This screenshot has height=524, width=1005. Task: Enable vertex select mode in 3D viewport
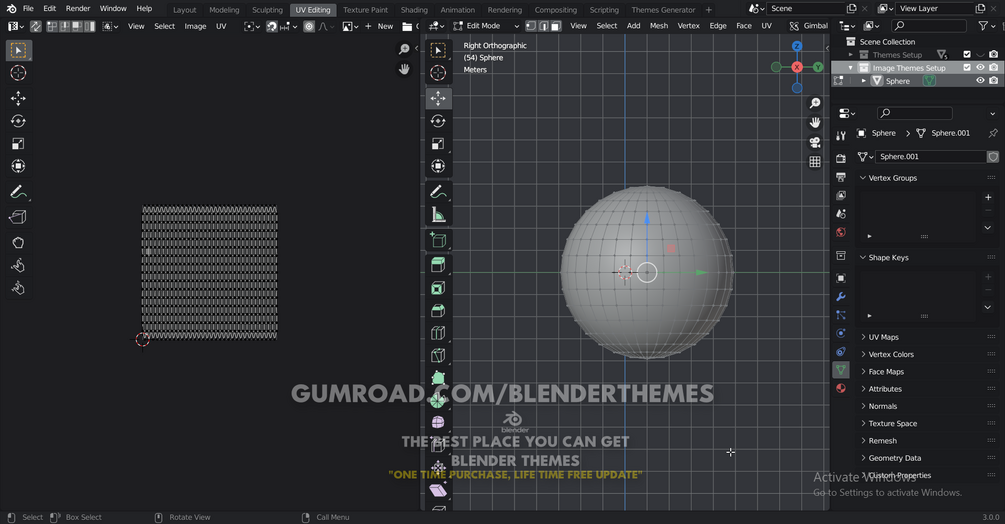point(531,26)
